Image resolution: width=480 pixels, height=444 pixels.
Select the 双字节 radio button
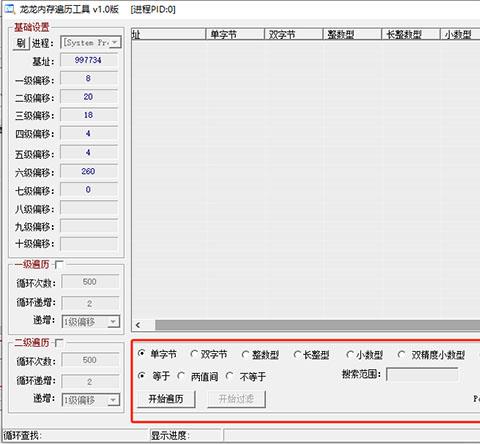[209, 354]
